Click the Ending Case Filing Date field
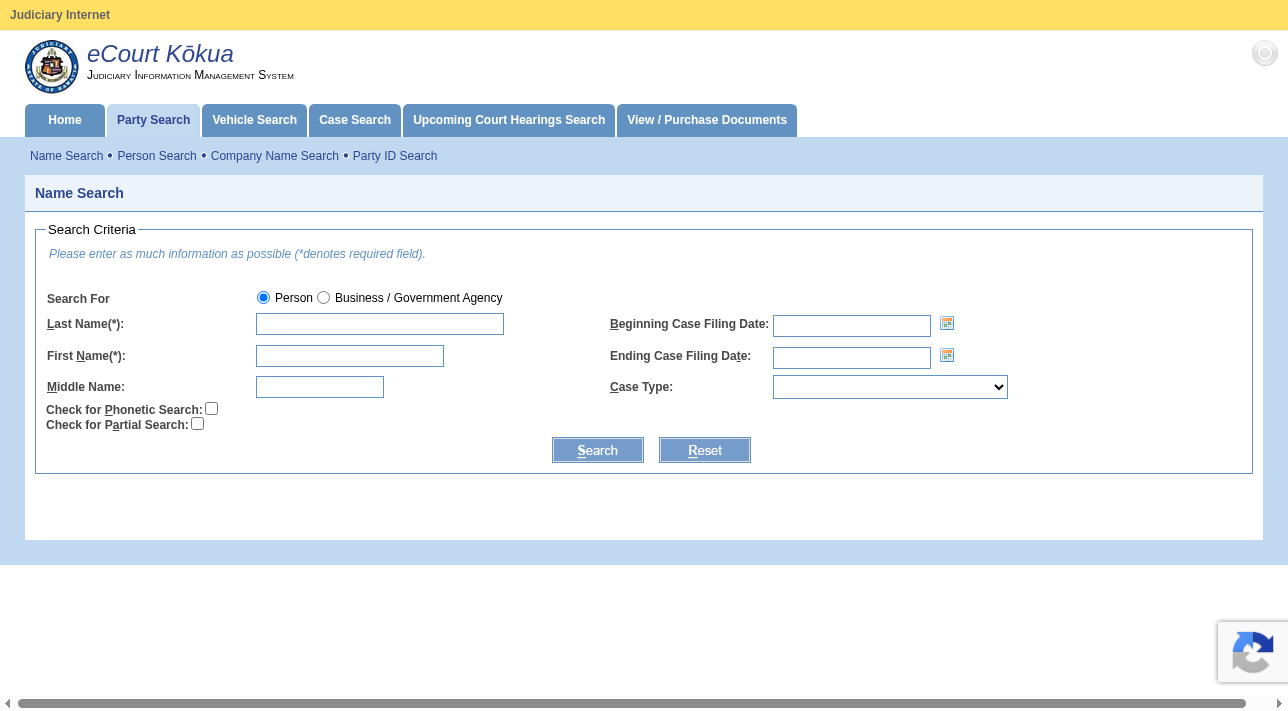This screenshot has height=711, width=1288. [852, 358]
